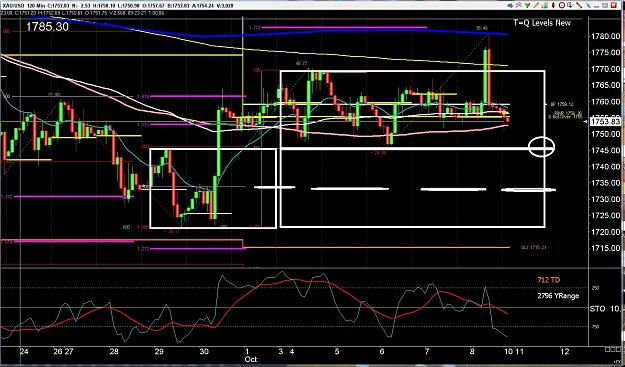Click the C:1753.83 close value

click(x=59, y=6)
